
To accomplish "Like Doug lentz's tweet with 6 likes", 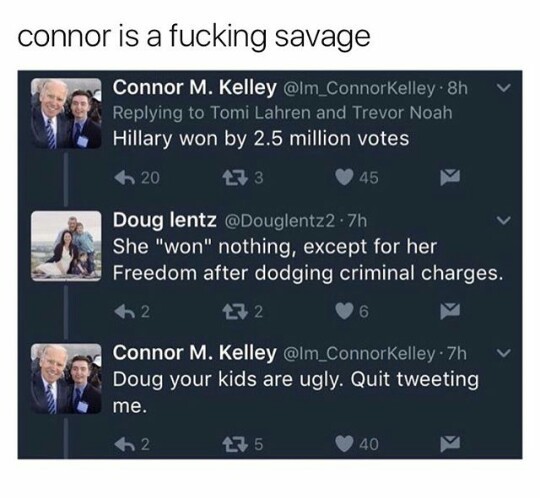I will click(x=345, y=311).
